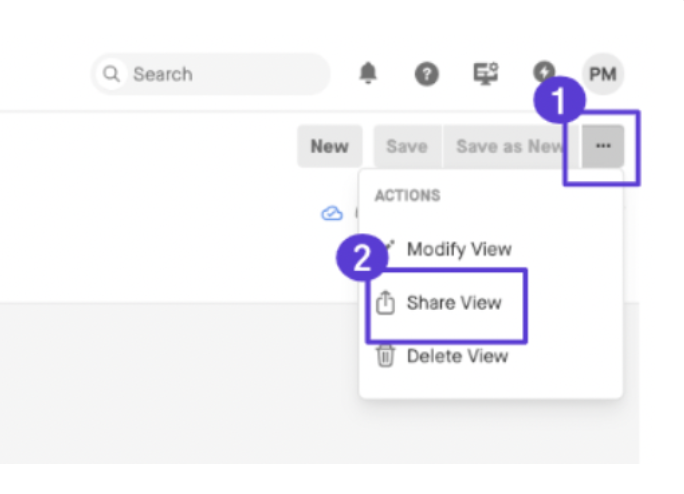Click the Save as New button
Image resolution: width=684 pixels, height=494 pixels.
click(510, 146)
